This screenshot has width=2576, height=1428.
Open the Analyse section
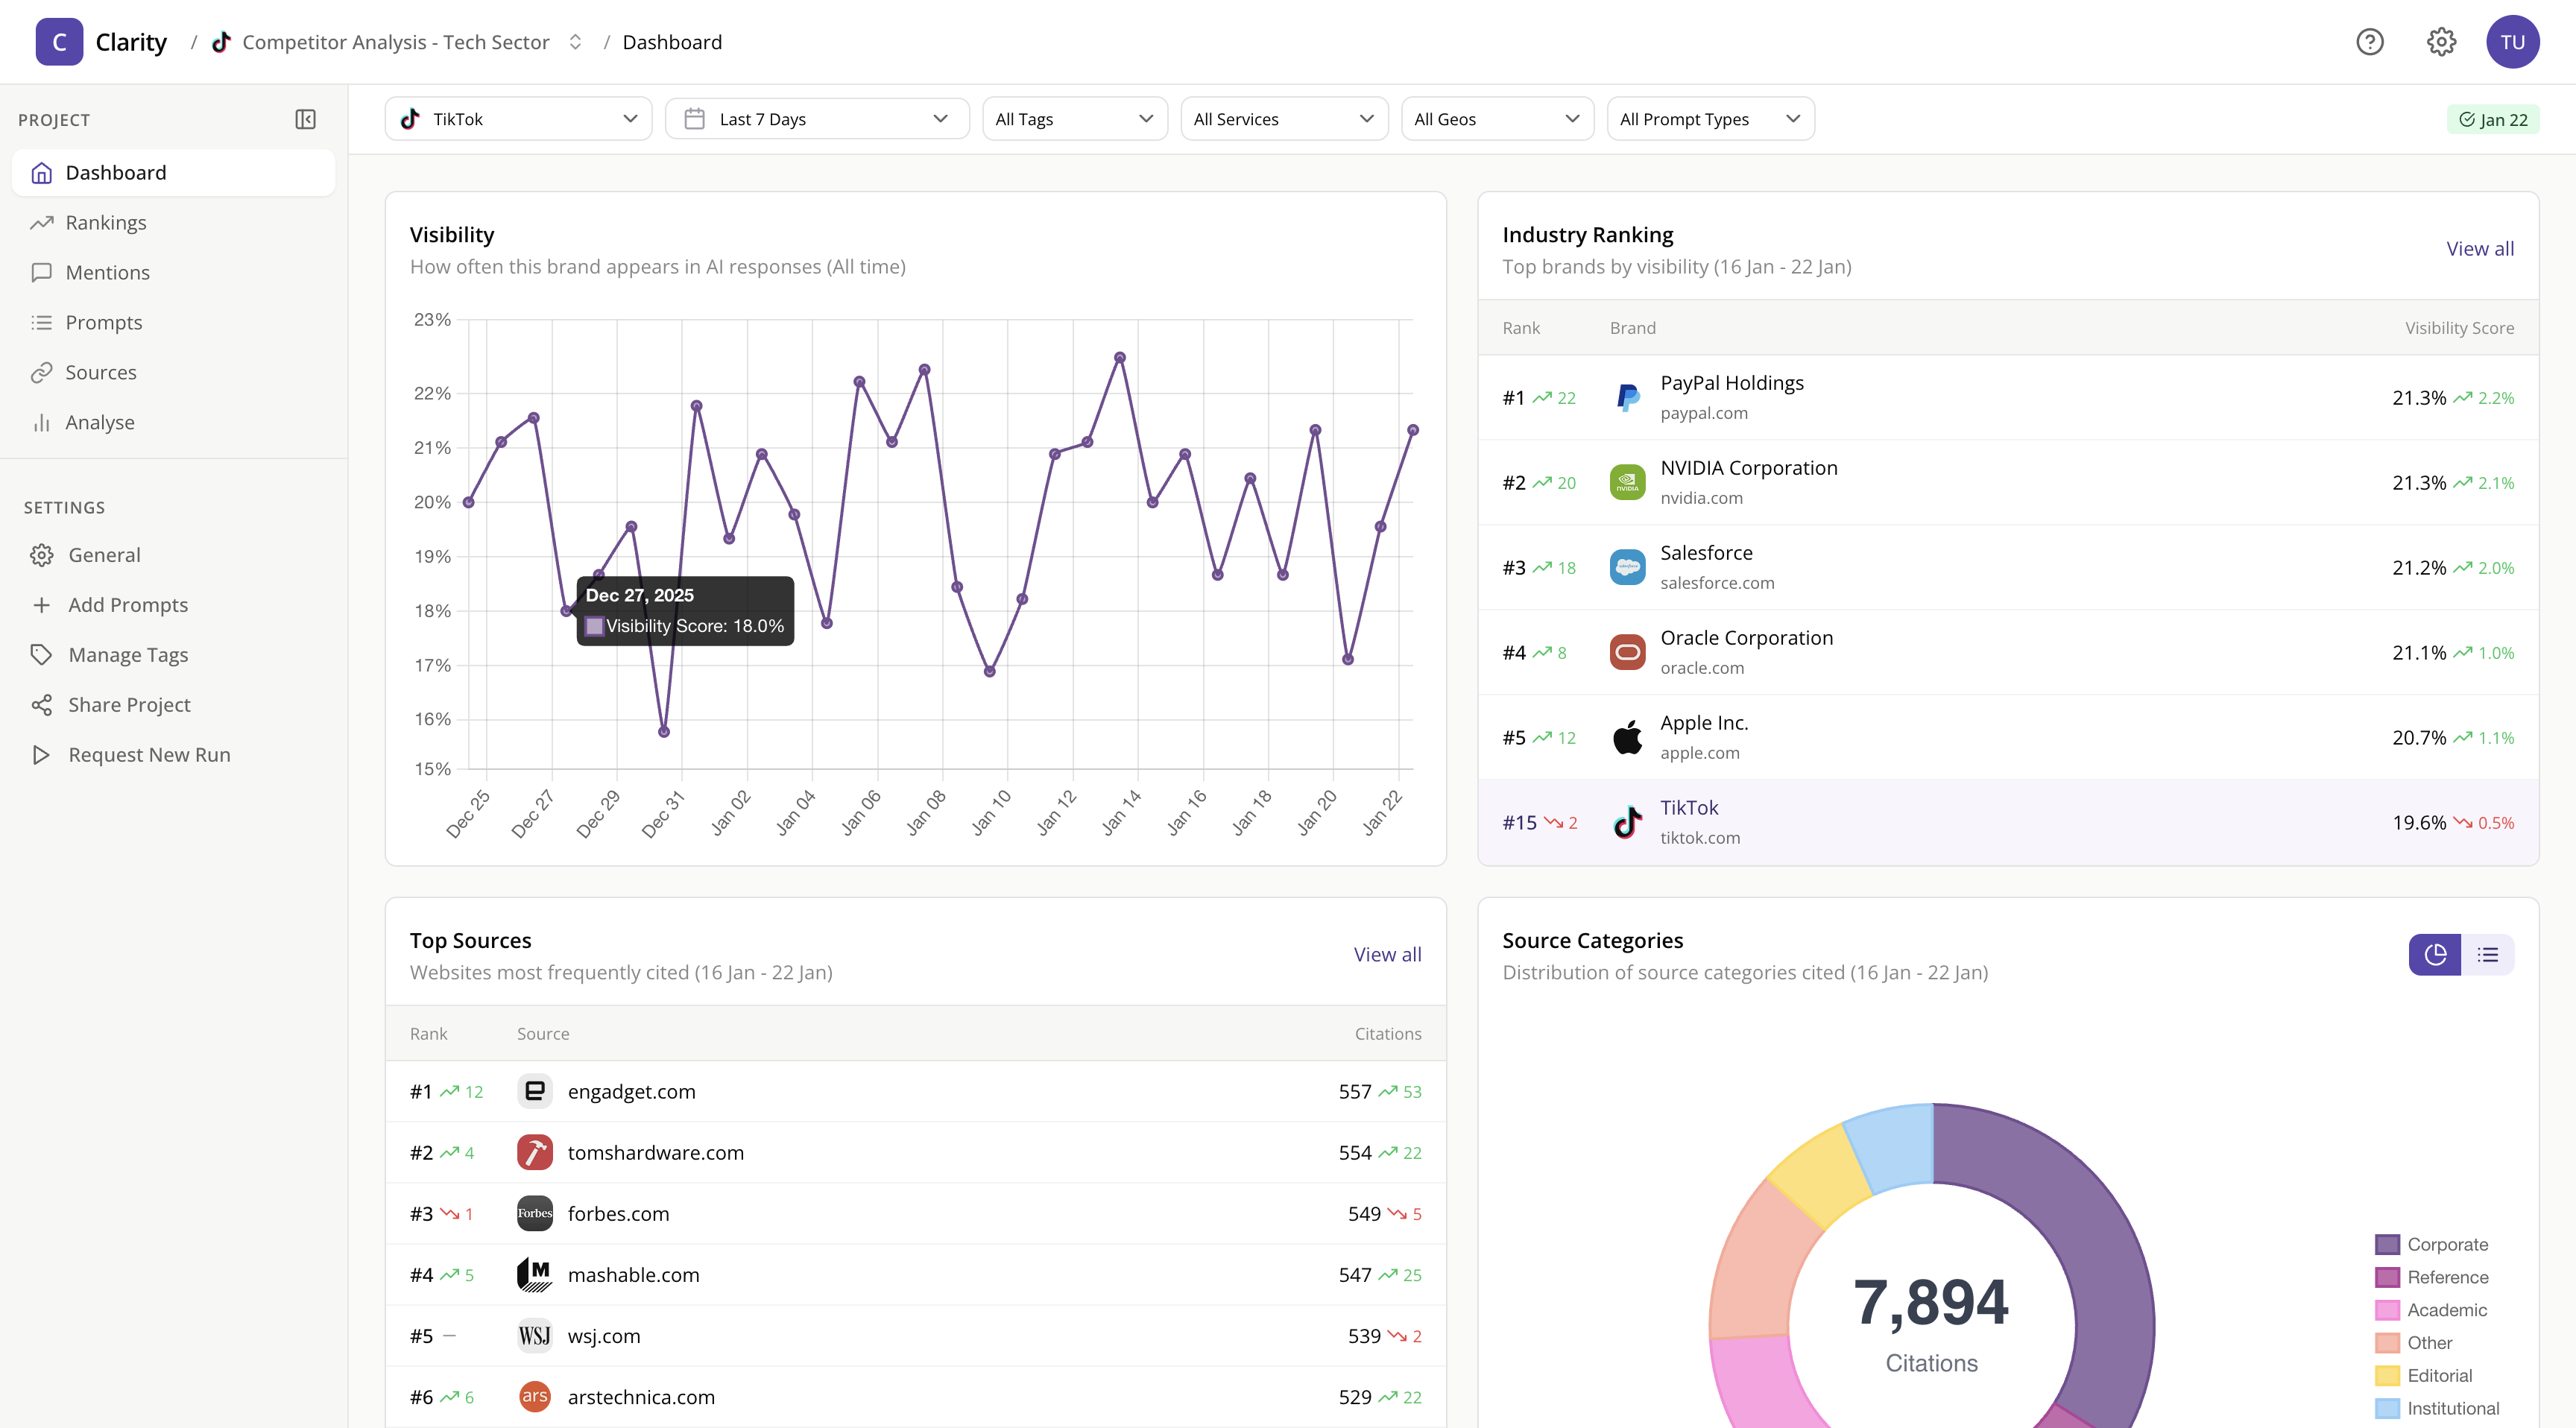[x=99, y=422]
